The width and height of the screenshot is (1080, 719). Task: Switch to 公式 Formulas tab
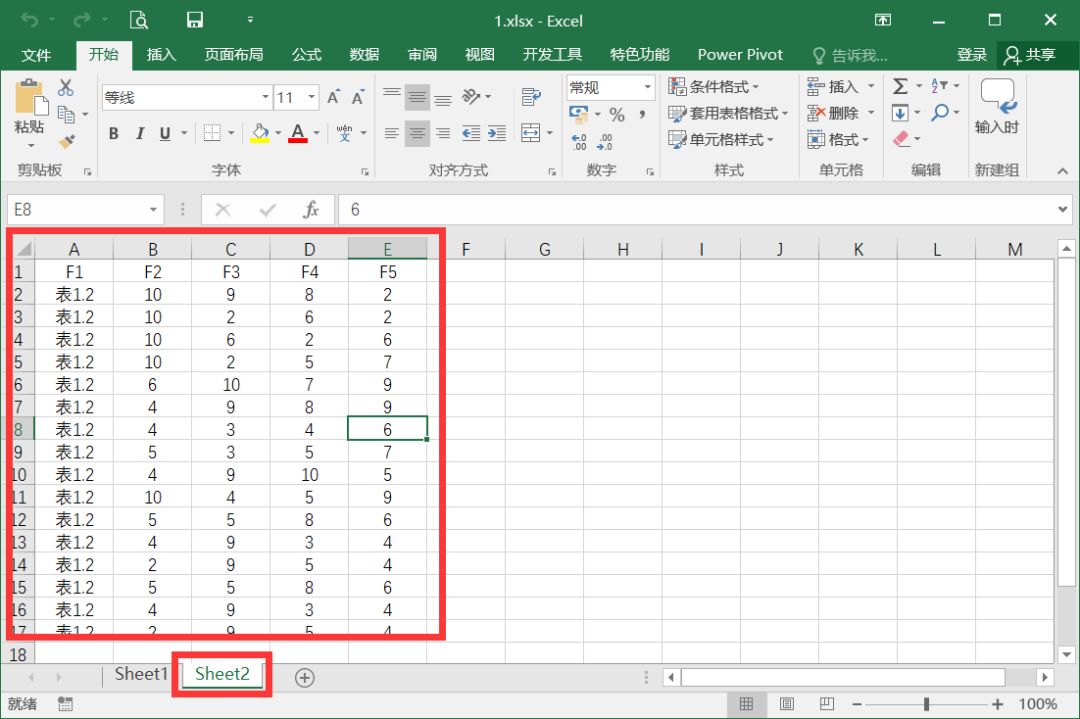(307, 55)
